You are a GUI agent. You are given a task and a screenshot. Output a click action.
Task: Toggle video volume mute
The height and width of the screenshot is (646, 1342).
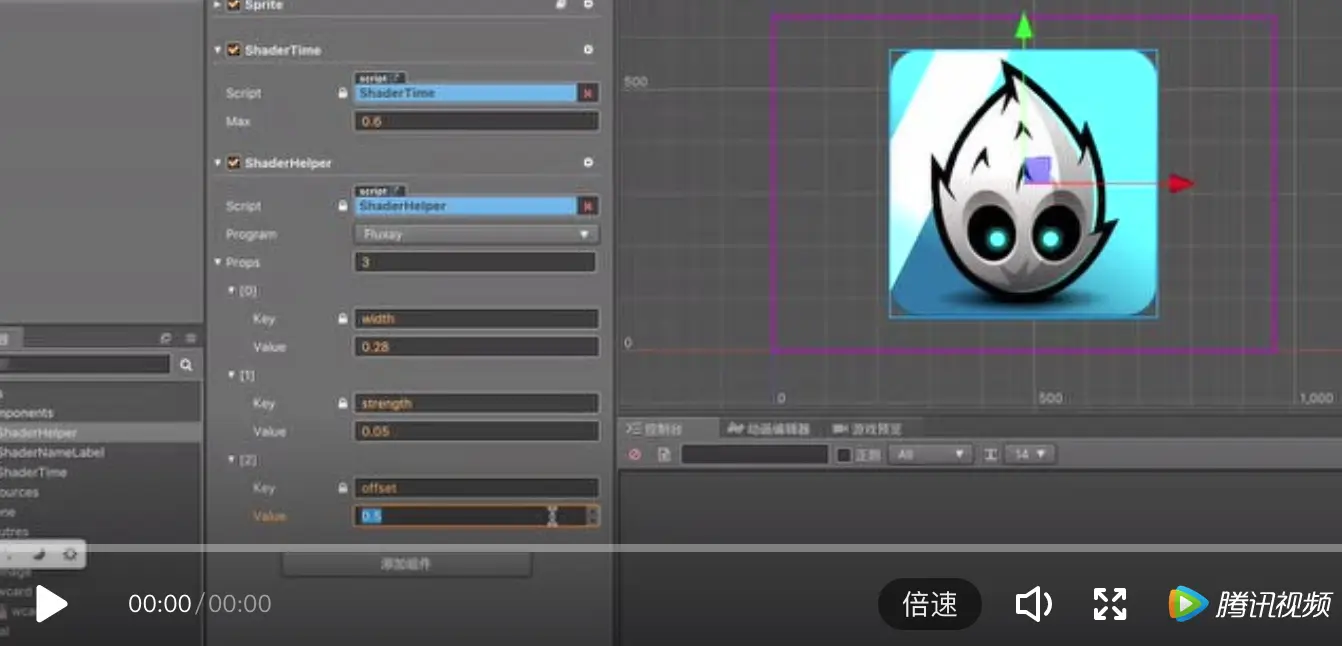[x=1033, y=604]
